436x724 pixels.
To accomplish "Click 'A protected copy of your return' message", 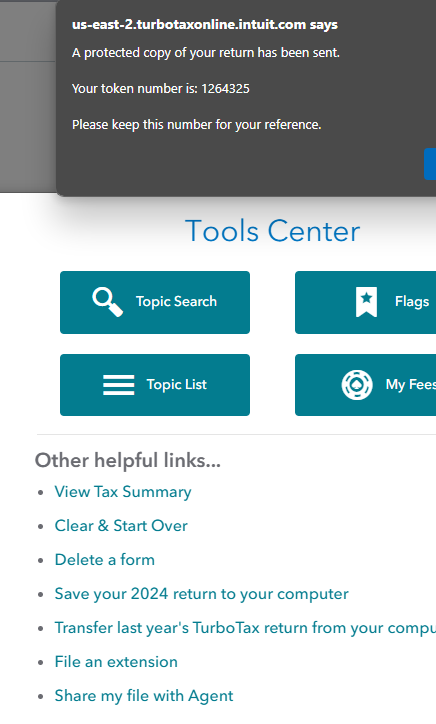I will 206,53.
